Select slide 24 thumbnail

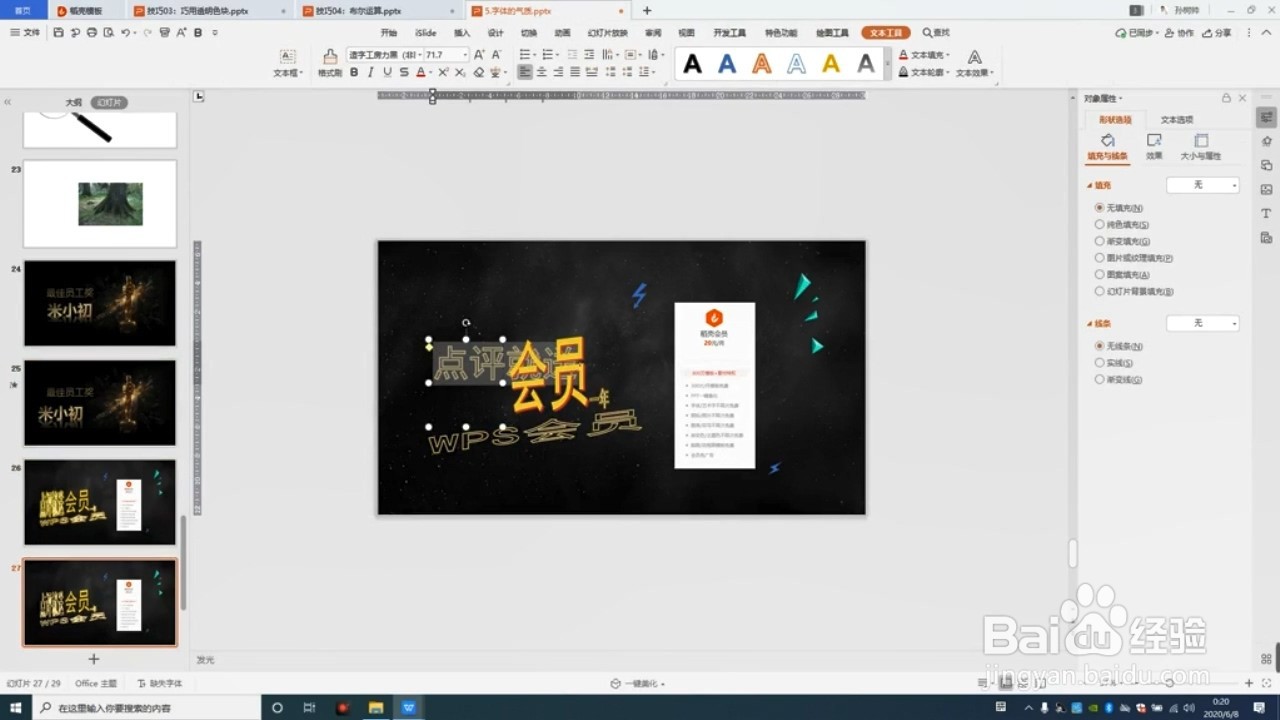click(x=100, y=303)
